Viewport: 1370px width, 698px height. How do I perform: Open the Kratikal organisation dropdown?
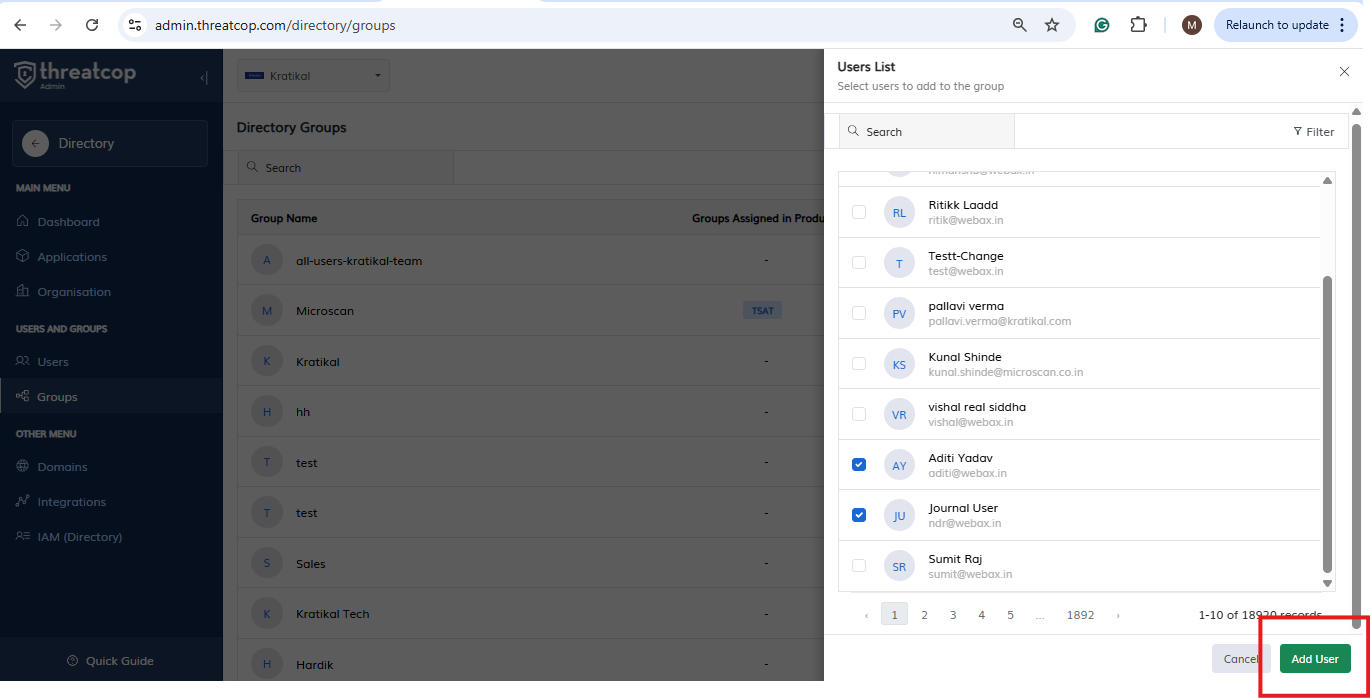pyautogui.click(x=313, y=76)
